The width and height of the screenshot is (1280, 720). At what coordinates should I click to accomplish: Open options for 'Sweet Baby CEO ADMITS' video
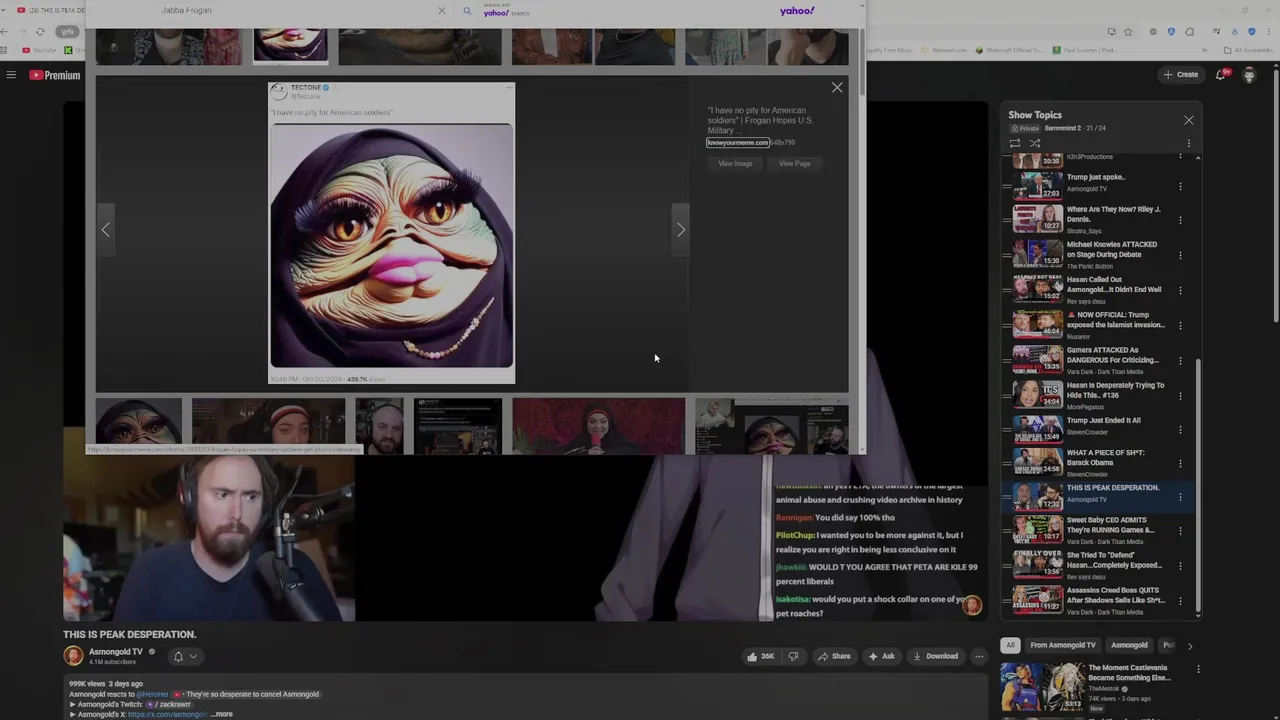1180,530
